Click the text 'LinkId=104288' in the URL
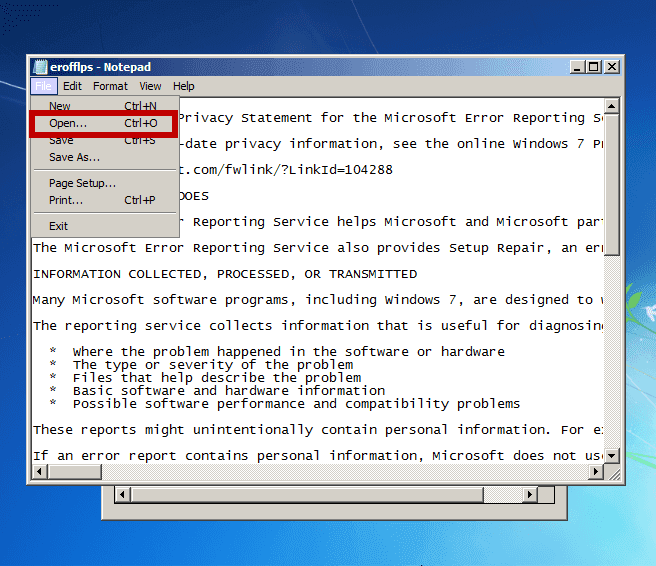This screenshot has width=656, height=566. [x=341, y=170]
